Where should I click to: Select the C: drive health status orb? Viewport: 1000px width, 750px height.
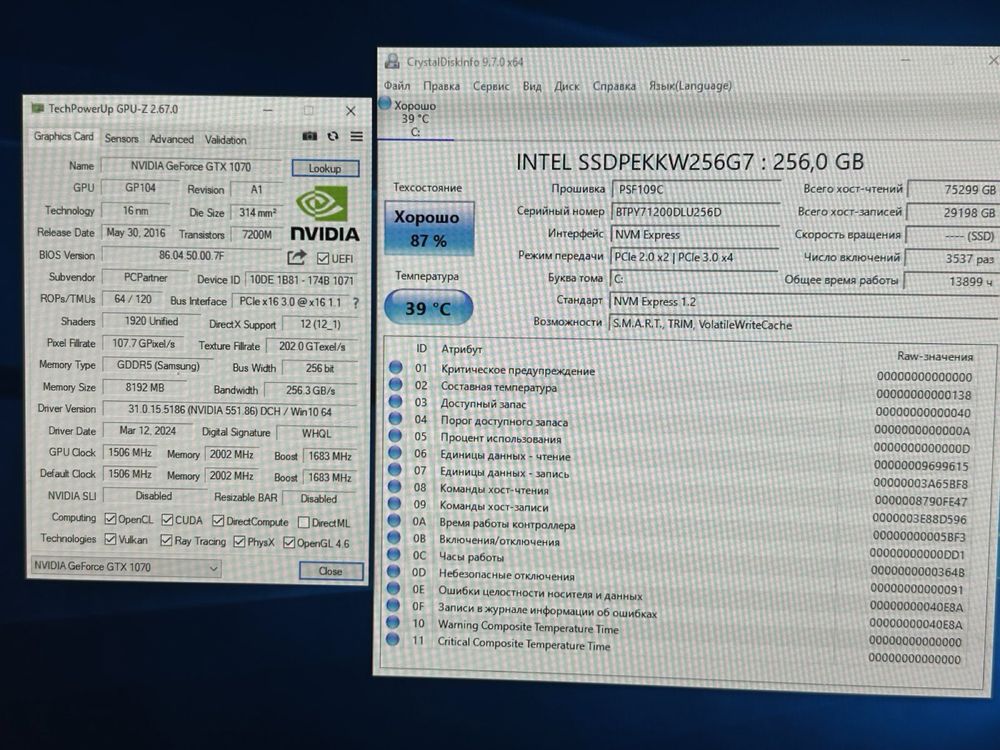pyautogui.click(x=385, y=103)
